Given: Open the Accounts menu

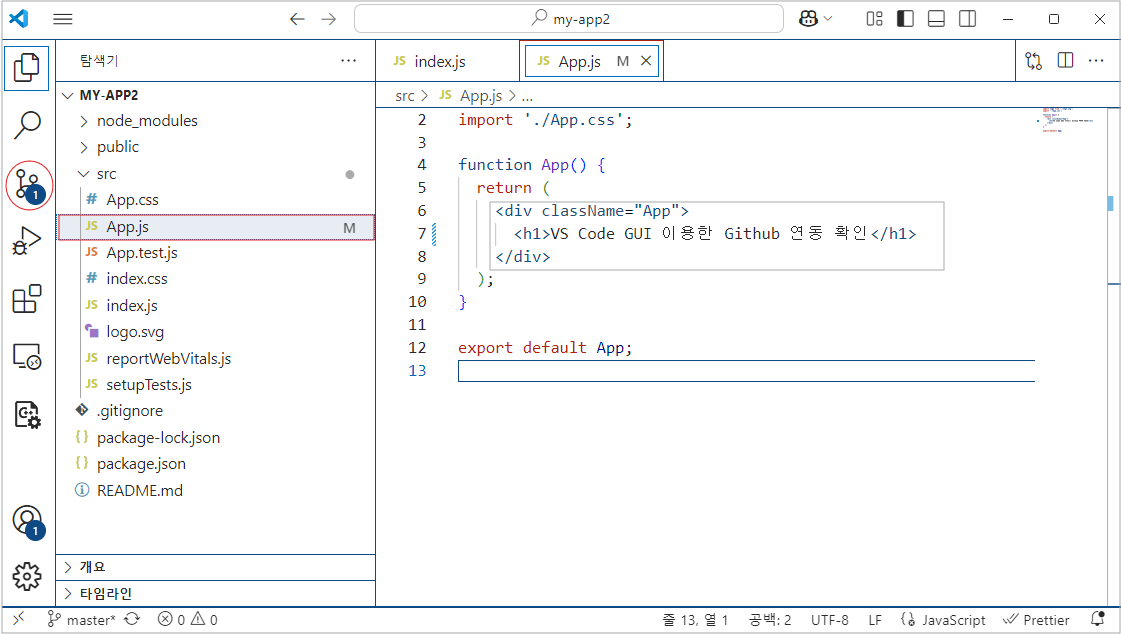Looking at the screenshot, I should [28, 521].
